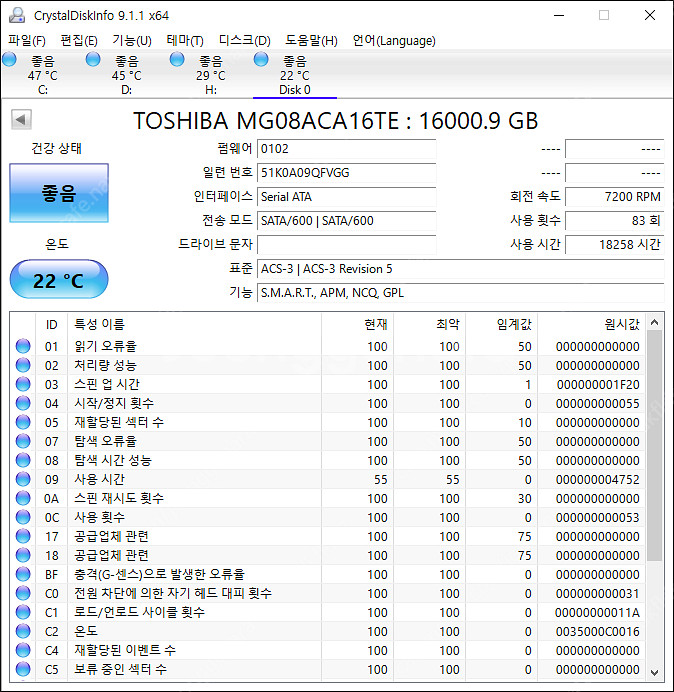Click the previous disk arrow button

coord(21,120)
